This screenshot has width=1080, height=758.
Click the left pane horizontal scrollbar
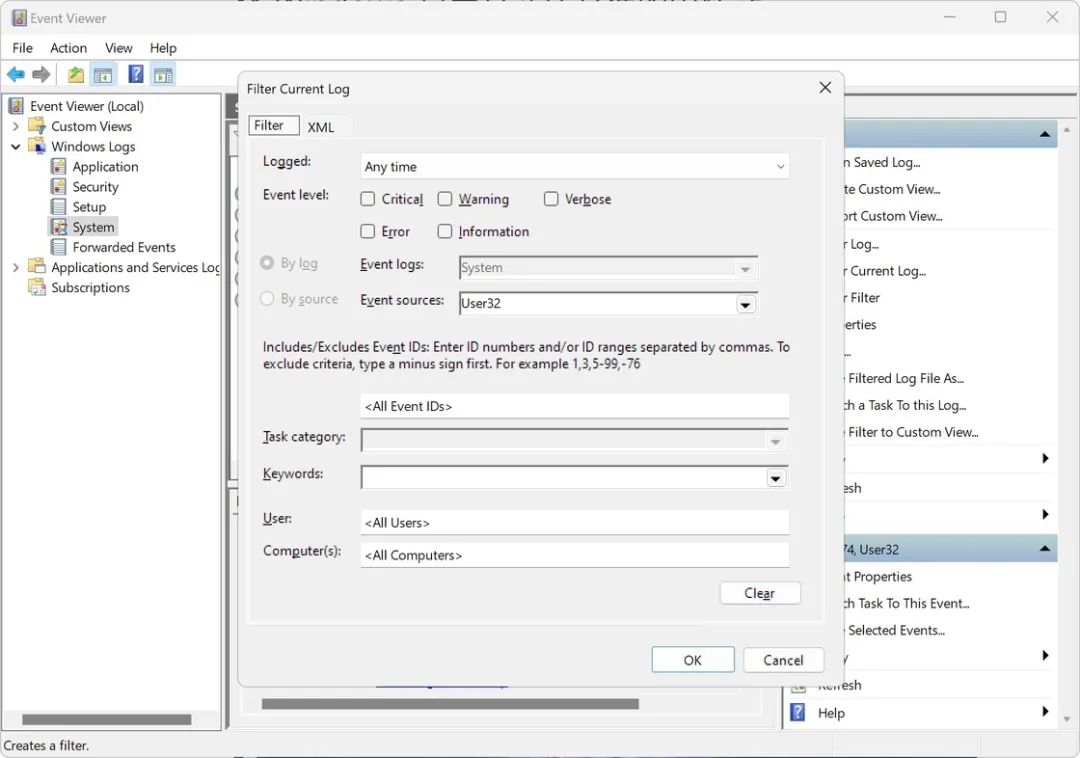point(106,719)
